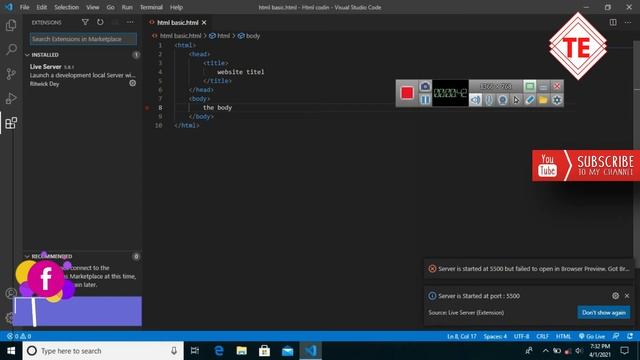Open recorder settings gear

tap(557, 100)
